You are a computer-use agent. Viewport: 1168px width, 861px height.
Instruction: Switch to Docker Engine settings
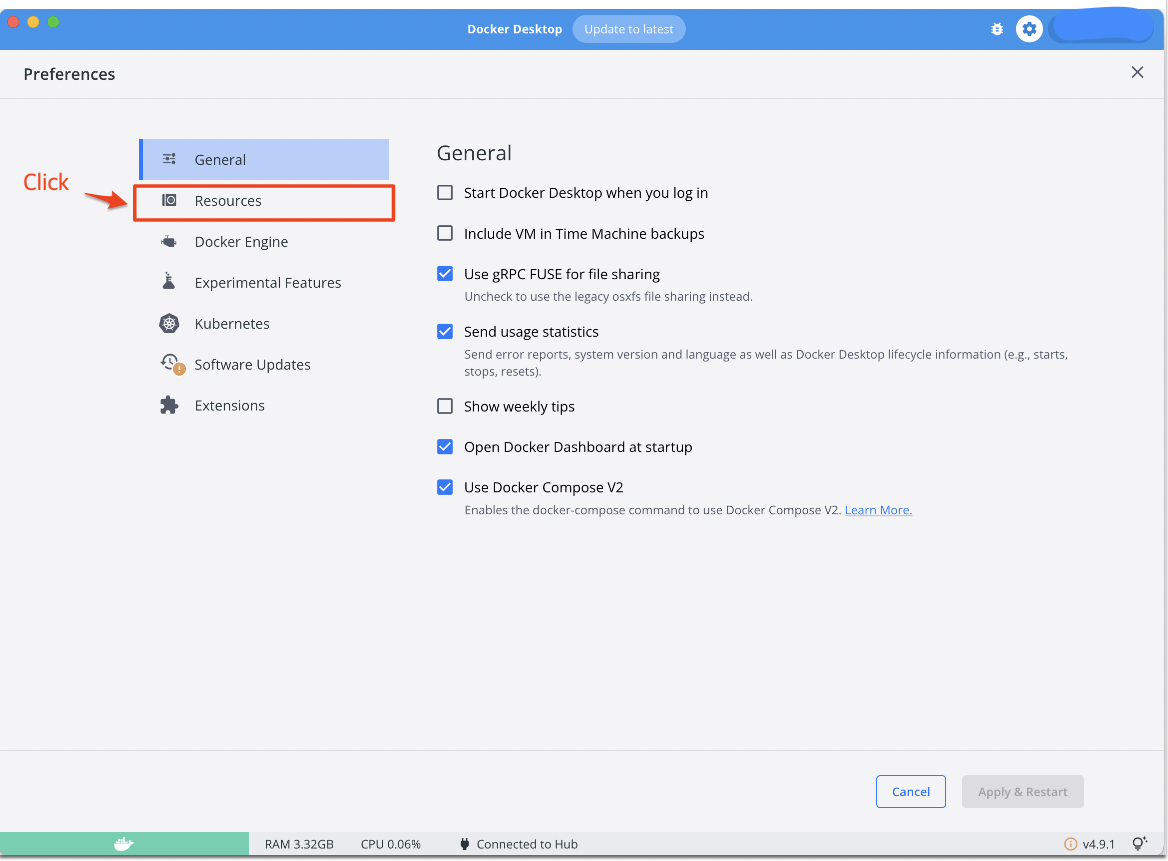point(264,241)
